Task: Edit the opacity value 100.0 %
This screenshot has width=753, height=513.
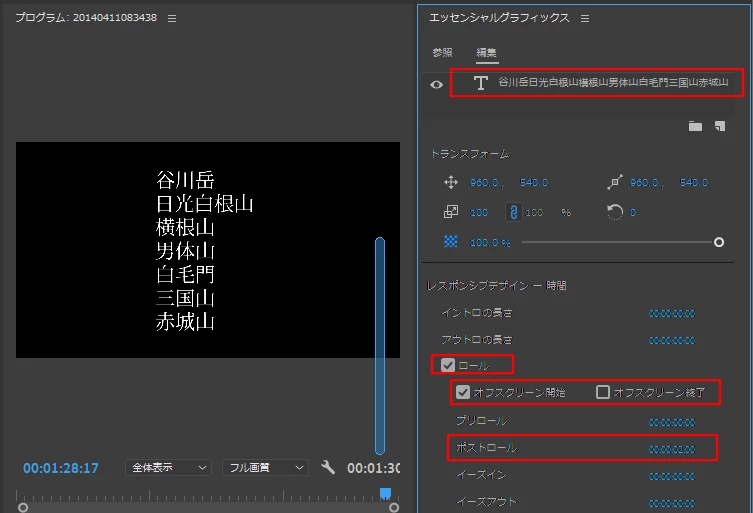Action: click(x=490, y=243)
